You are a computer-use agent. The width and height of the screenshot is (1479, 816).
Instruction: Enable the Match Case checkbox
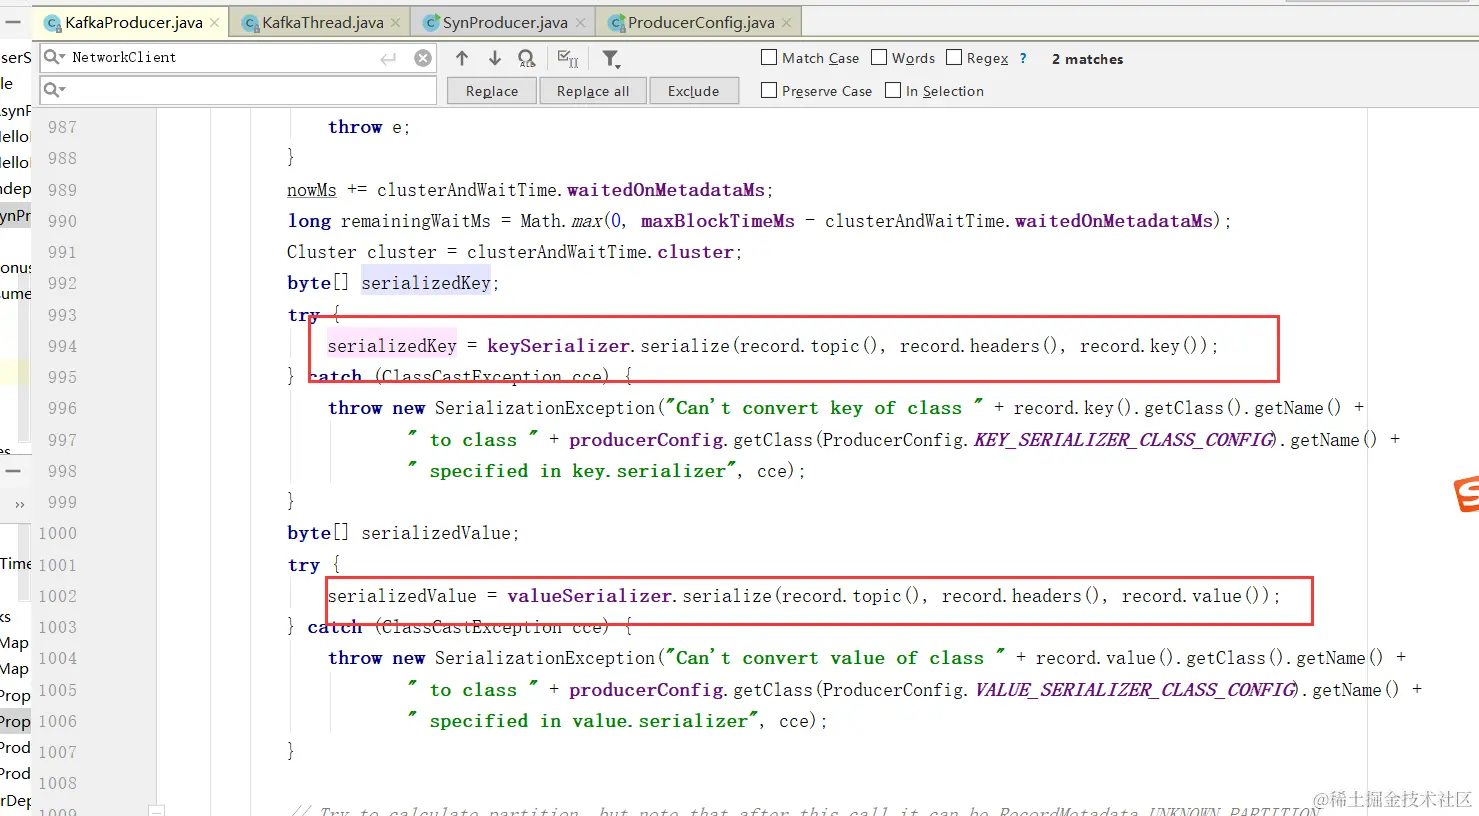click(769, 57)
